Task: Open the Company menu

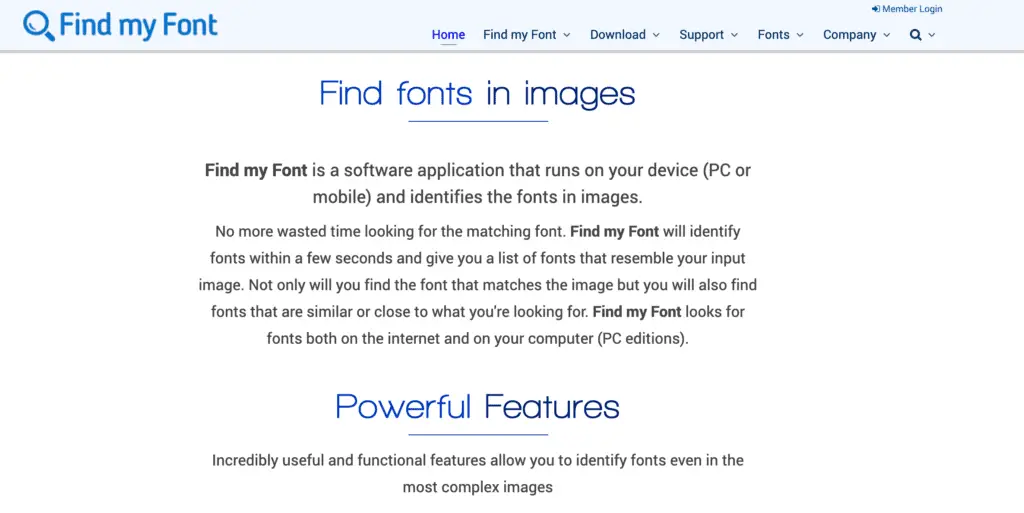Action: pos(849,35)
